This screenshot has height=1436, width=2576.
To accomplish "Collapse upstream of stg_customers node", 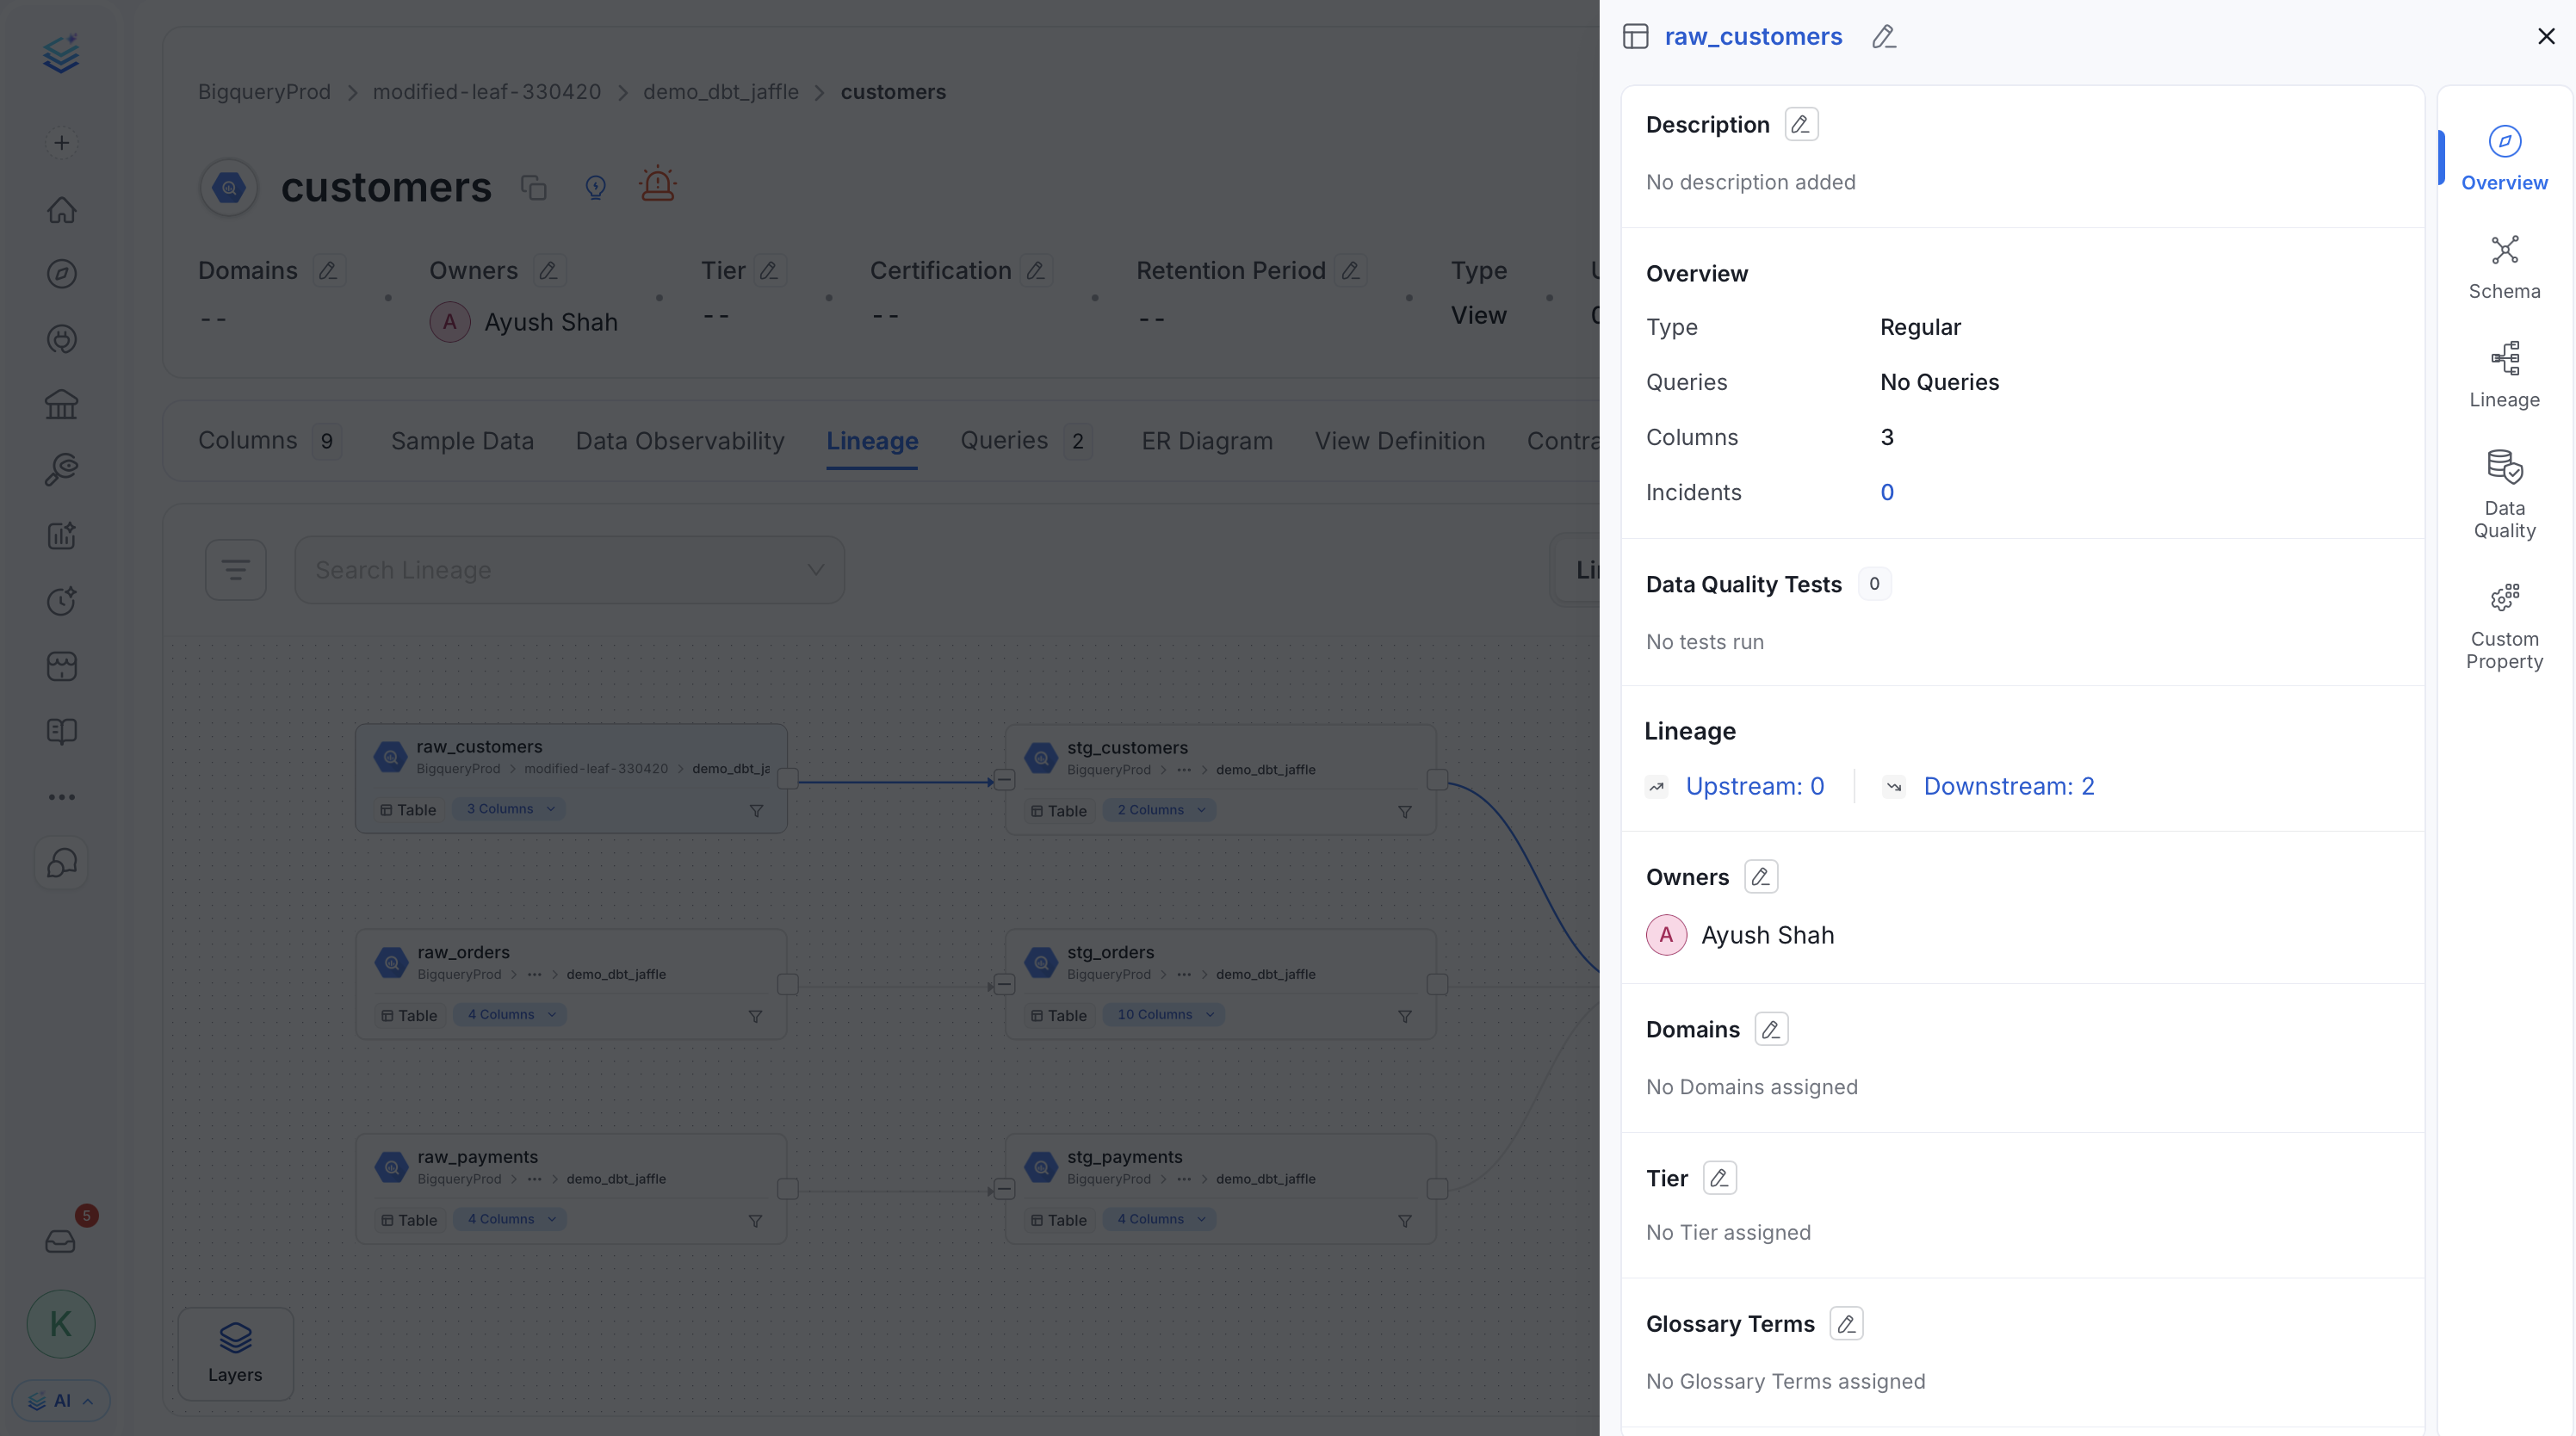I will [x=1004, y=781].
